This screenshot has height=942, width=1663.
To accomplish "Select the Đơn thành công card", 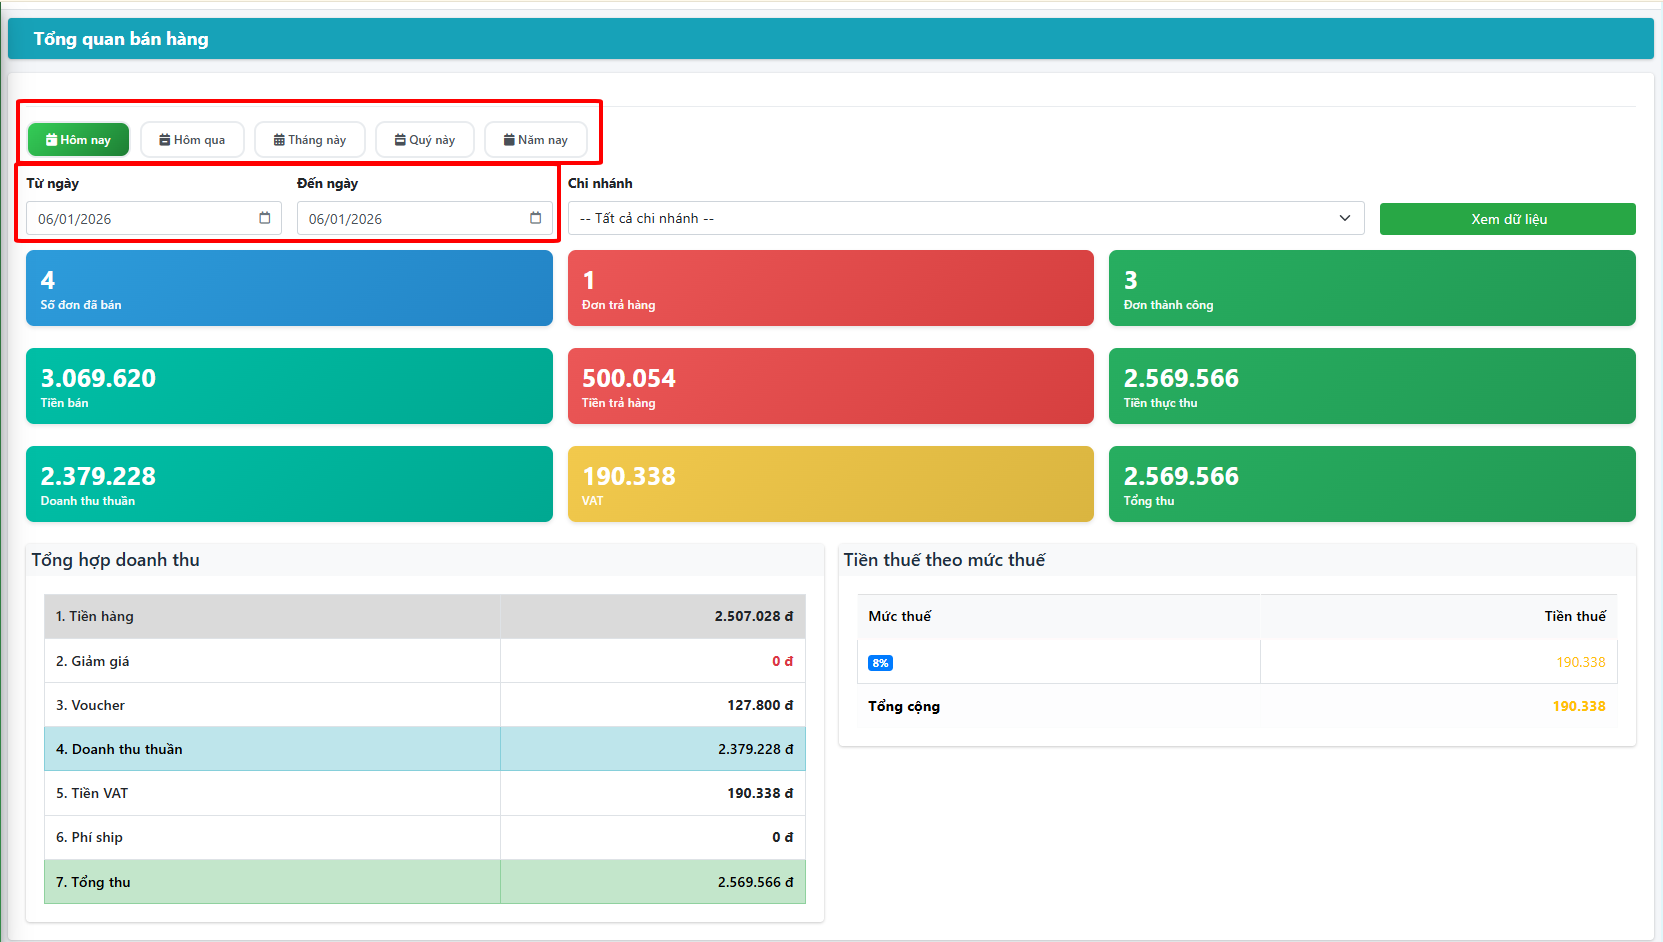I will pos(1372,288).
